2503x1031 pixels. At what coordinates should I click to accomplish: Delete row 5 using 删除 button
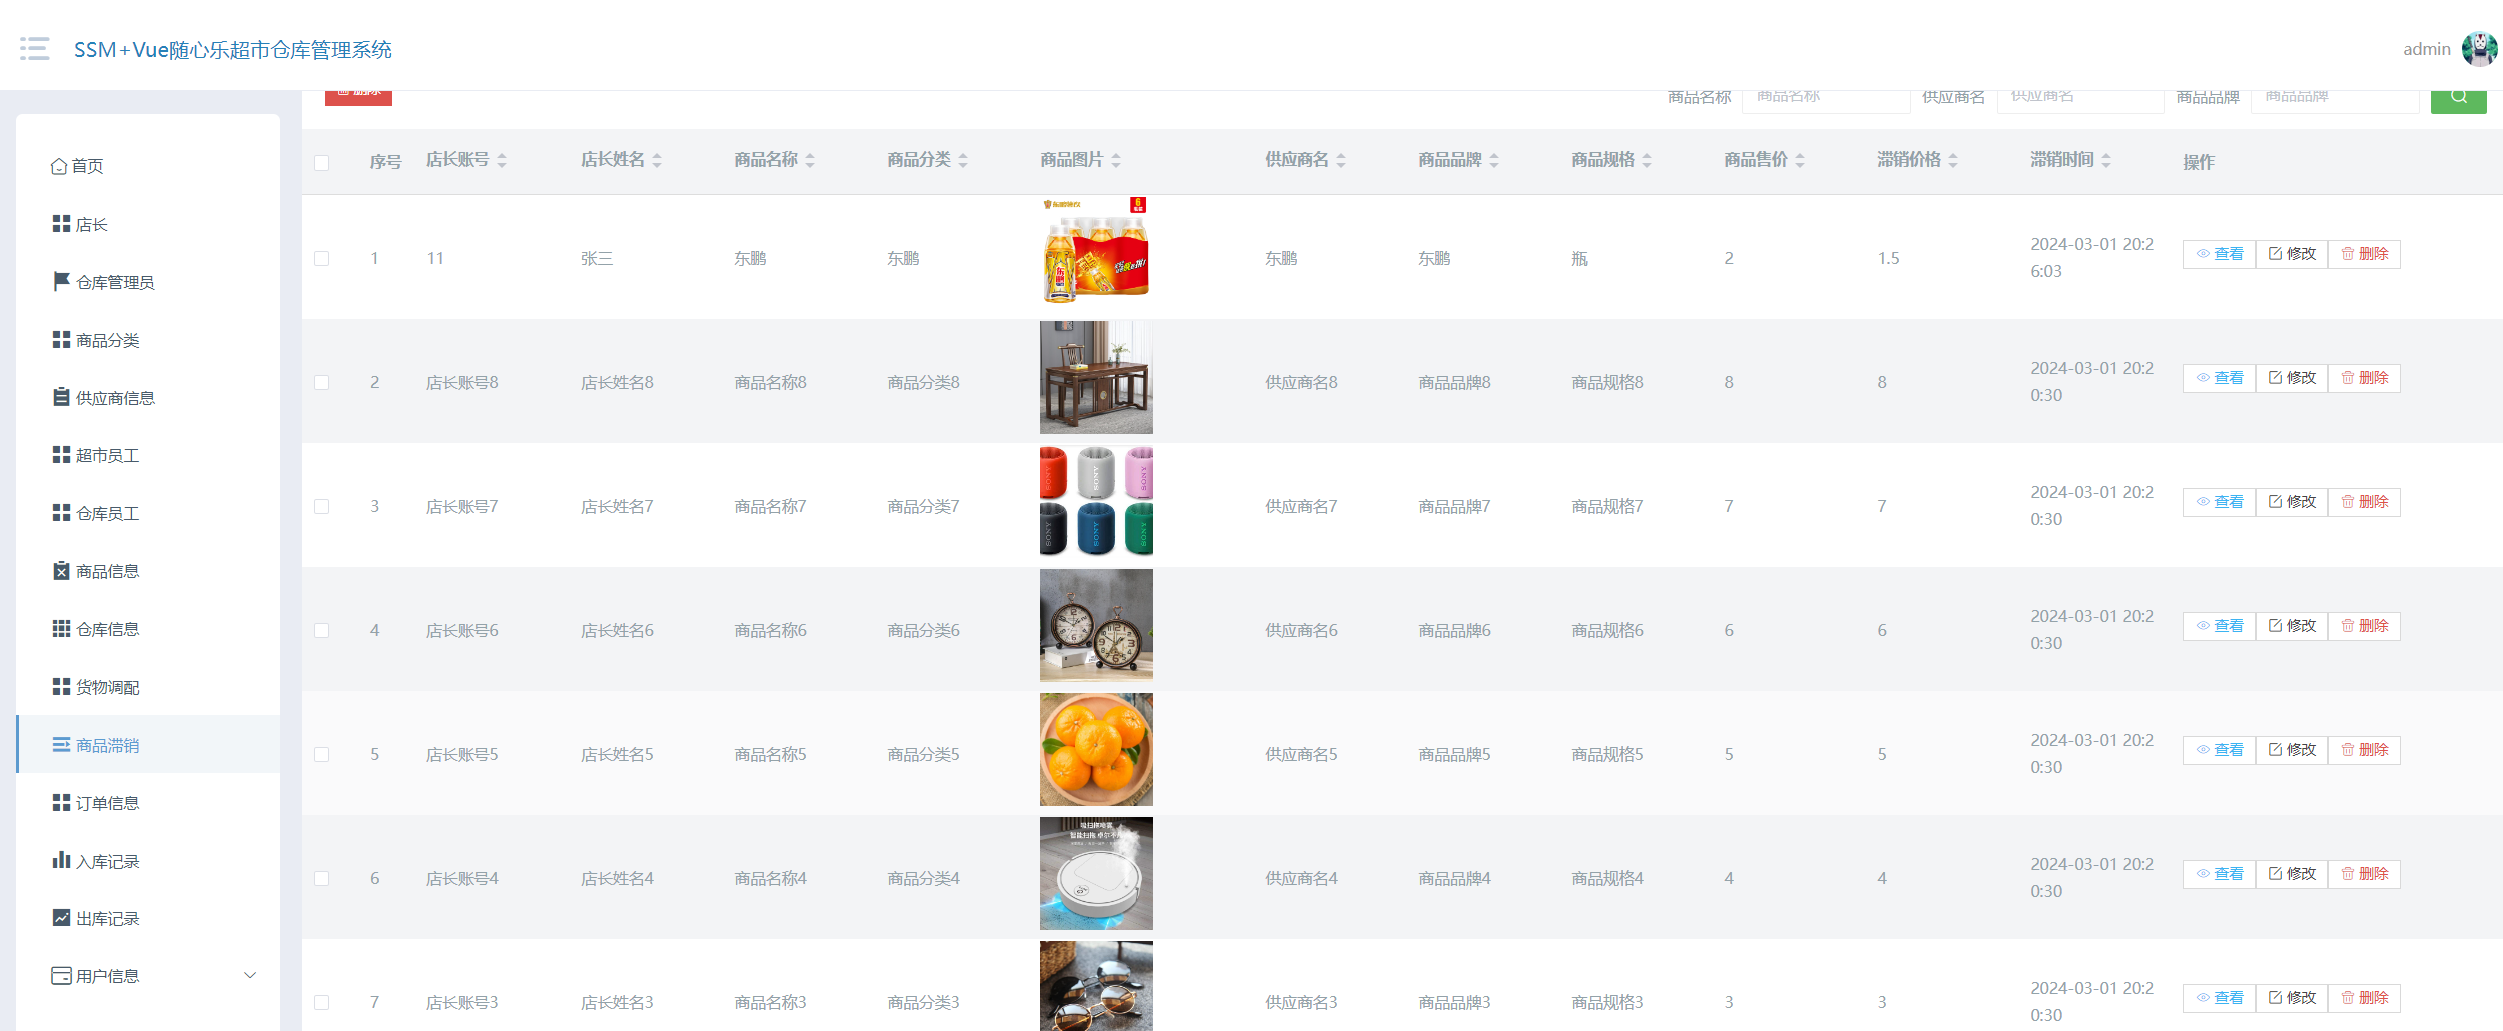[2364, 750]
